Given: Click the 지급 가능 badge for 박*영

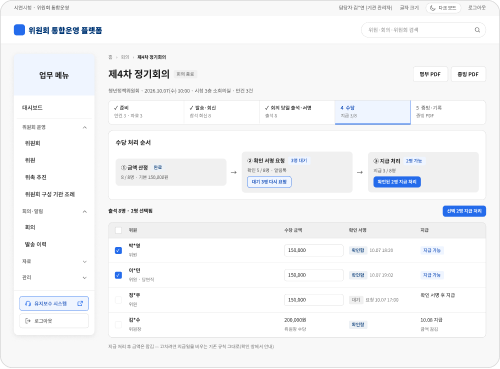Looking at the screenshot, I should 432,250.
